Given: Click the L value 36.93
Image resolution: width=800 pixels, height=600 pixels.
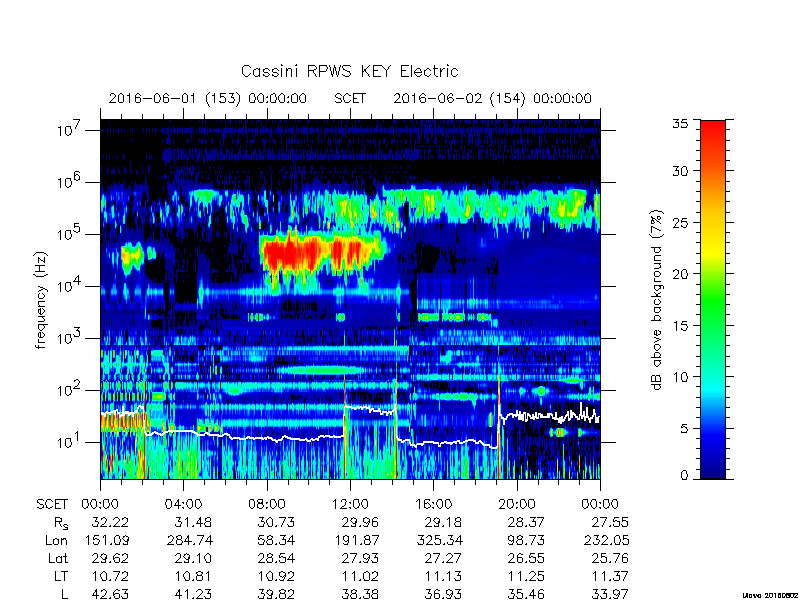Looking at the screenshot, I should (442, 594).
